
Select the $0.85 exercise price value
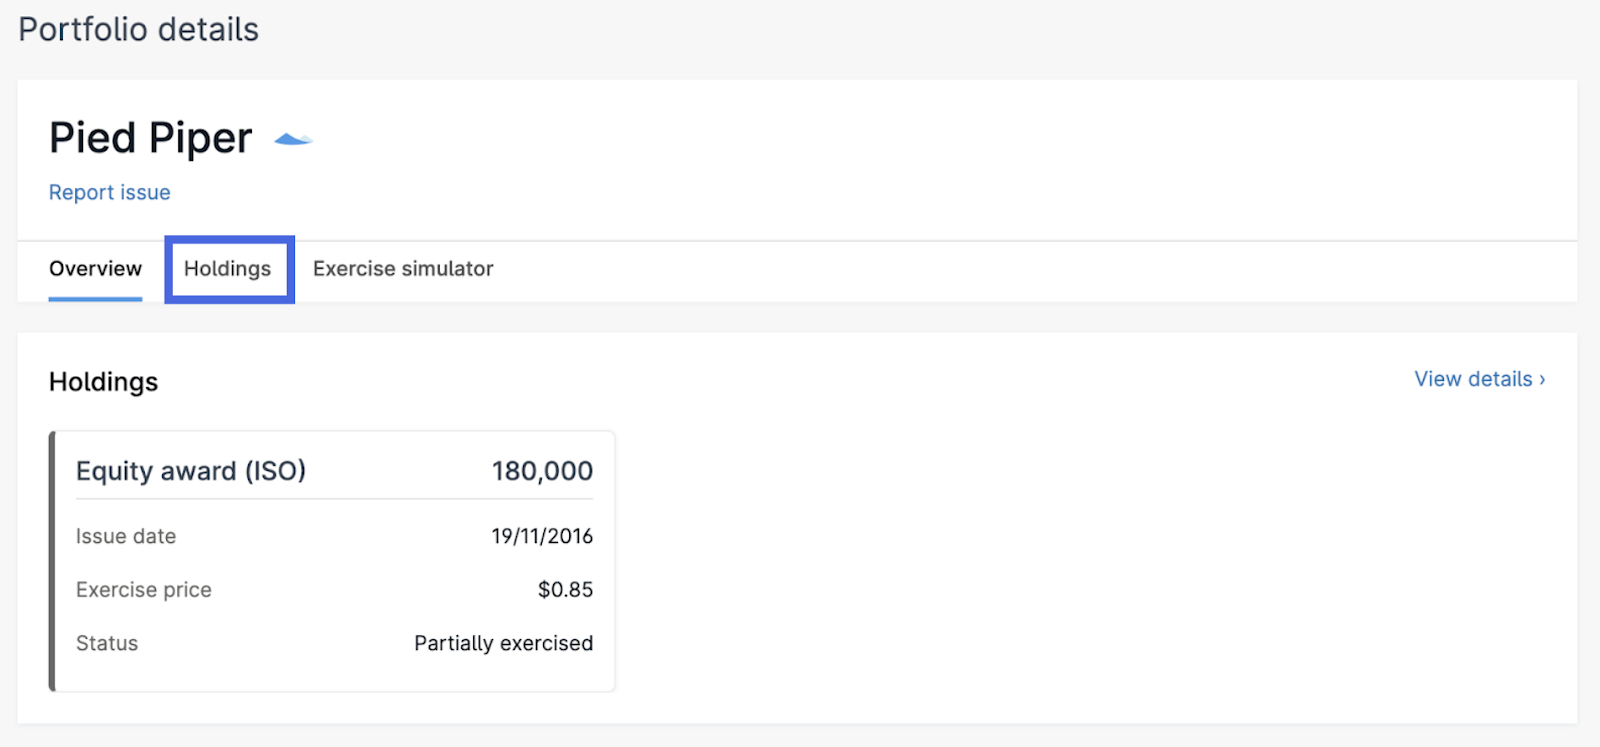[565, 590]
